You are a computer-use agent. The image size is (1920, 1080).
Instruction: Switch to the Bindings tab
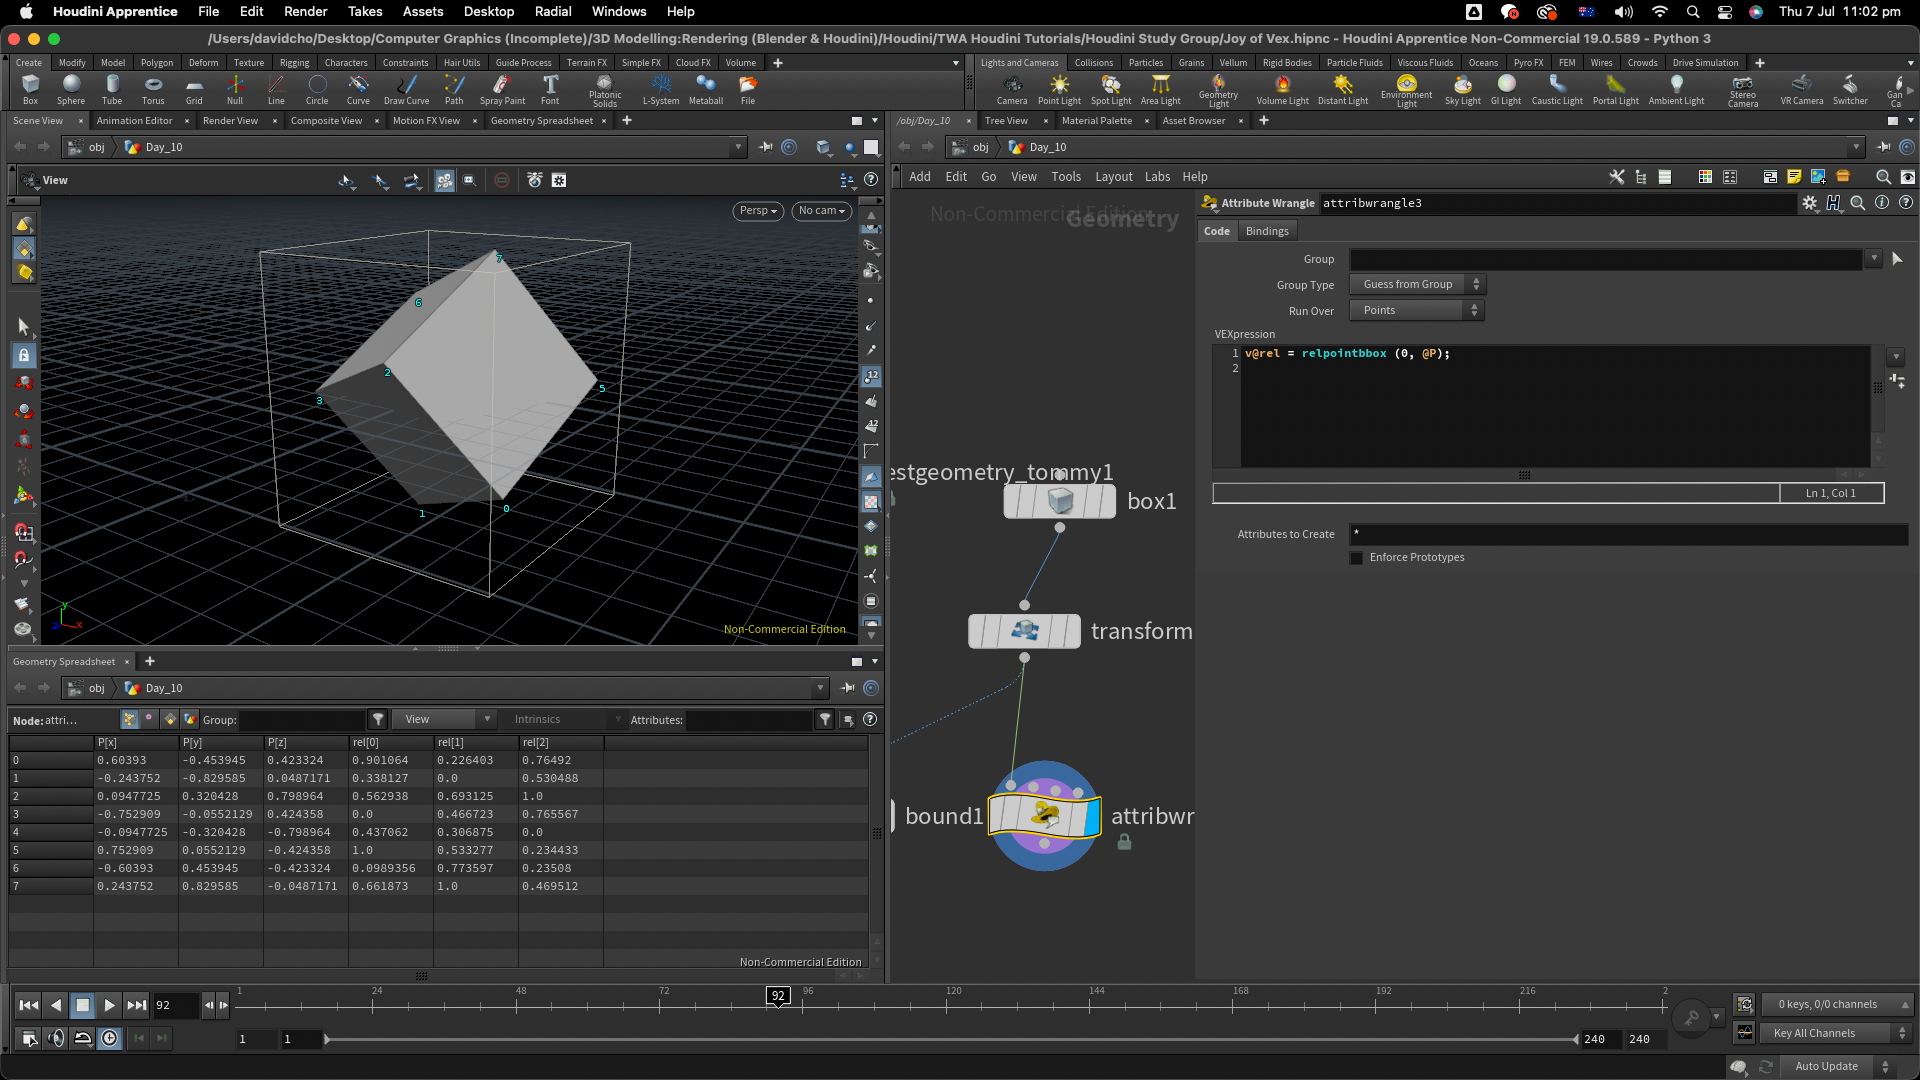point(1266,231)
